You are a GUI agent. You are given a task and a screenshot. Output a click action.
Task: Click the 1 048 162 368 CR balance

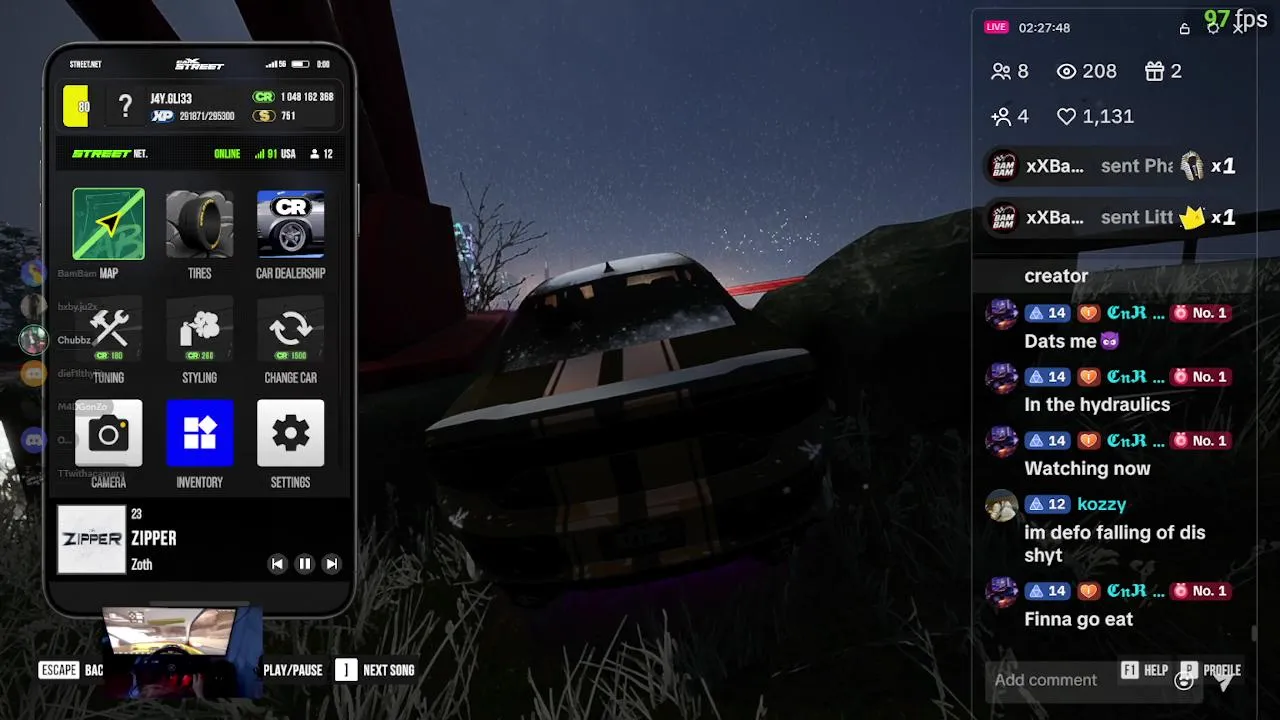click(x=307, y=97)
